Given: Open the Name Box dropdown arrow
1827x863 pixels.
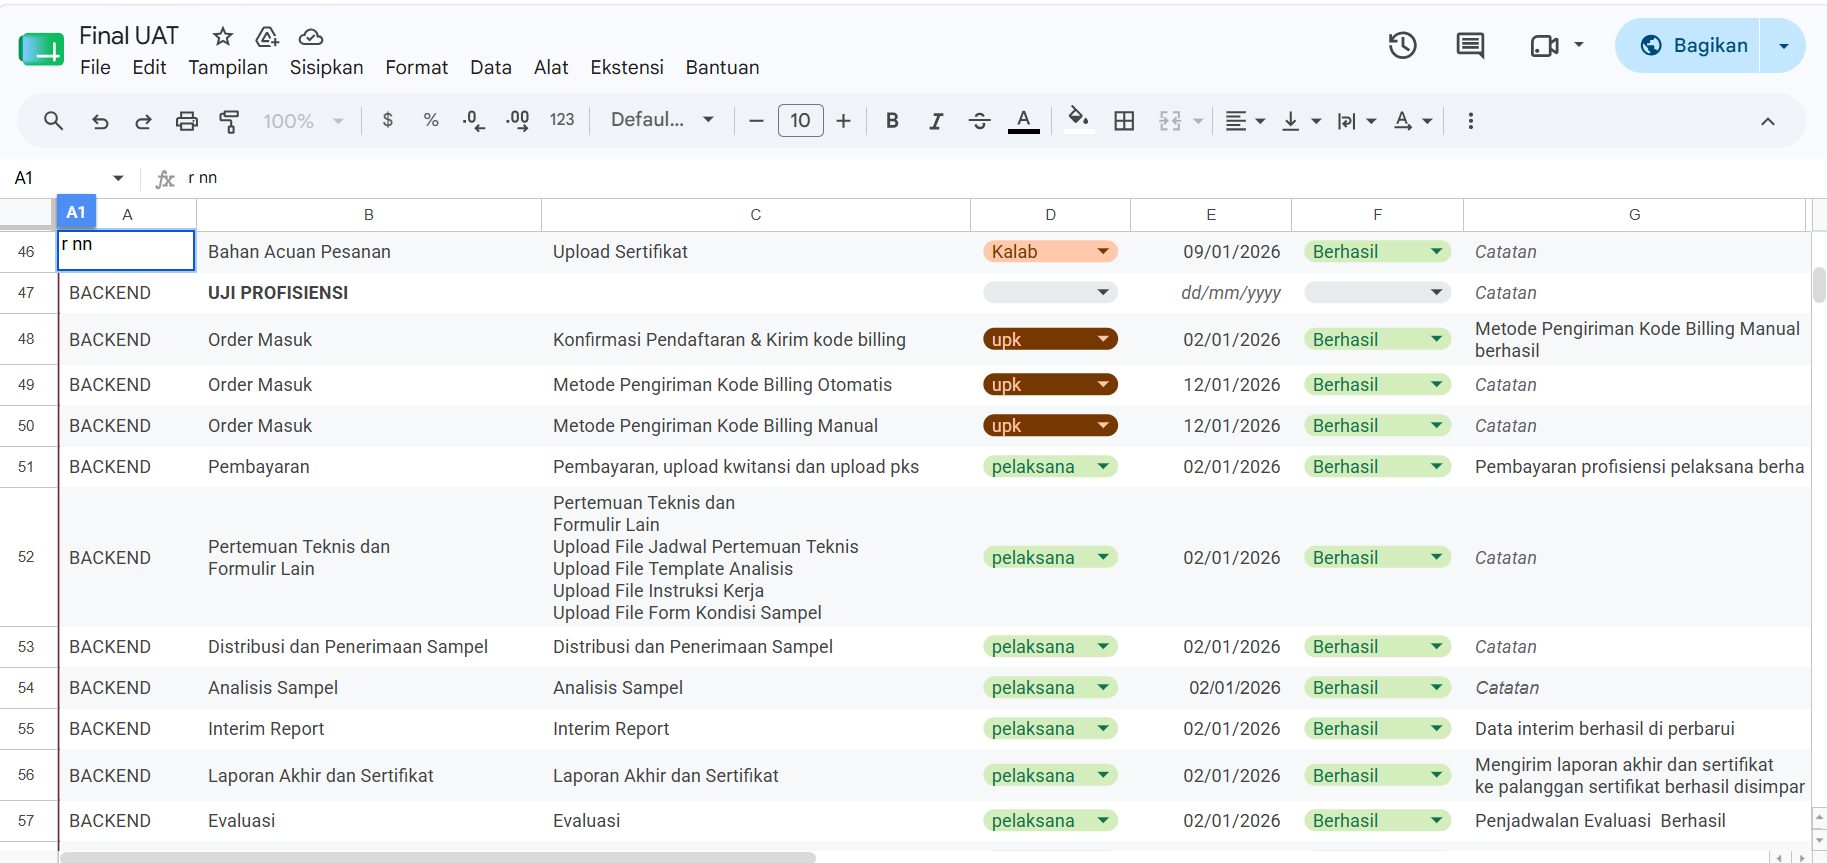Looking at the screenshot, I should click(x=118, y=178).
